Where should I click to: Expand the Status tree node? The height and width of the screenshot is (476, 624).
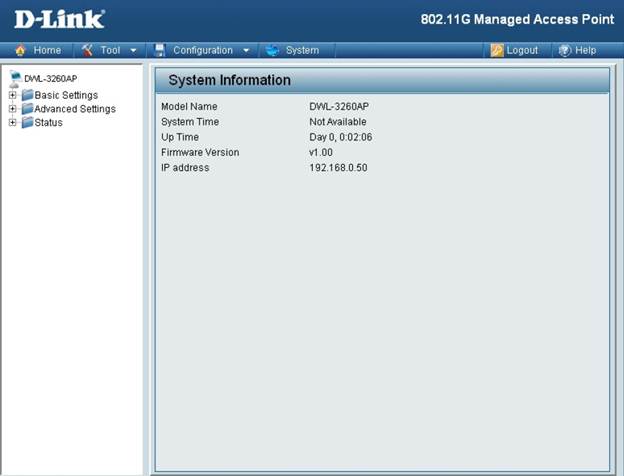click(12, 122)
